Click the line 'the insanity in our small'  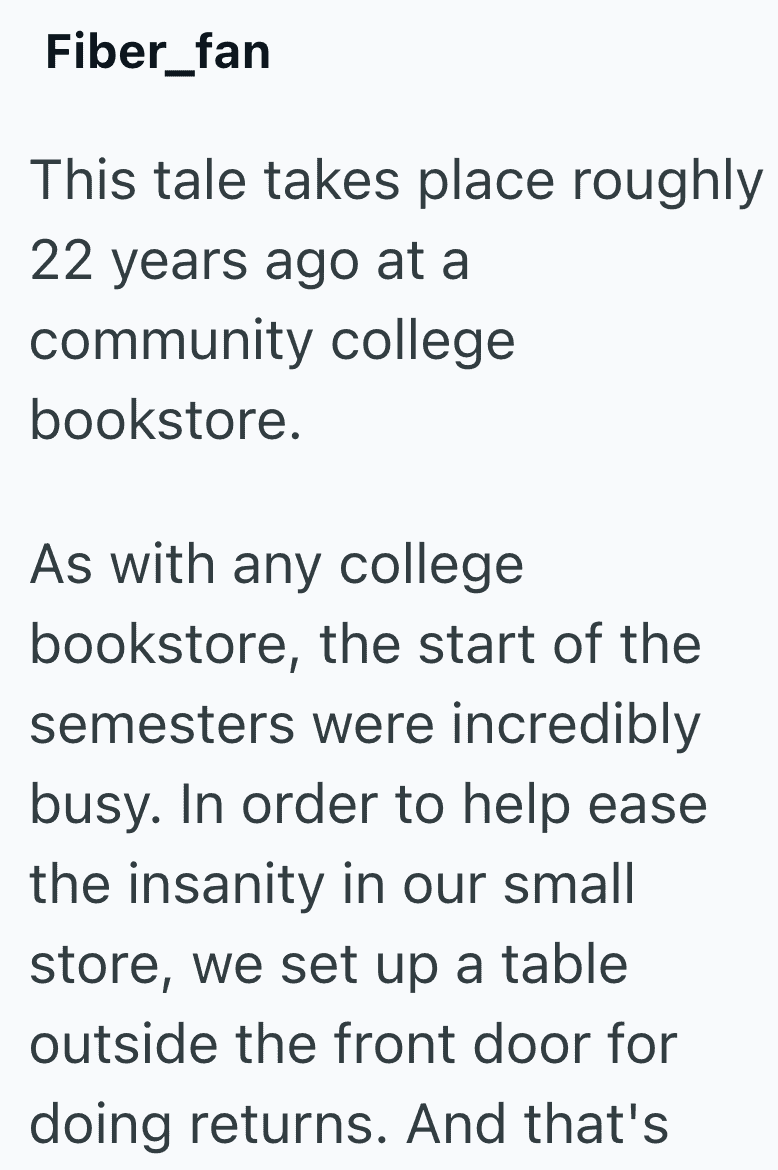(x=332, y=883)
